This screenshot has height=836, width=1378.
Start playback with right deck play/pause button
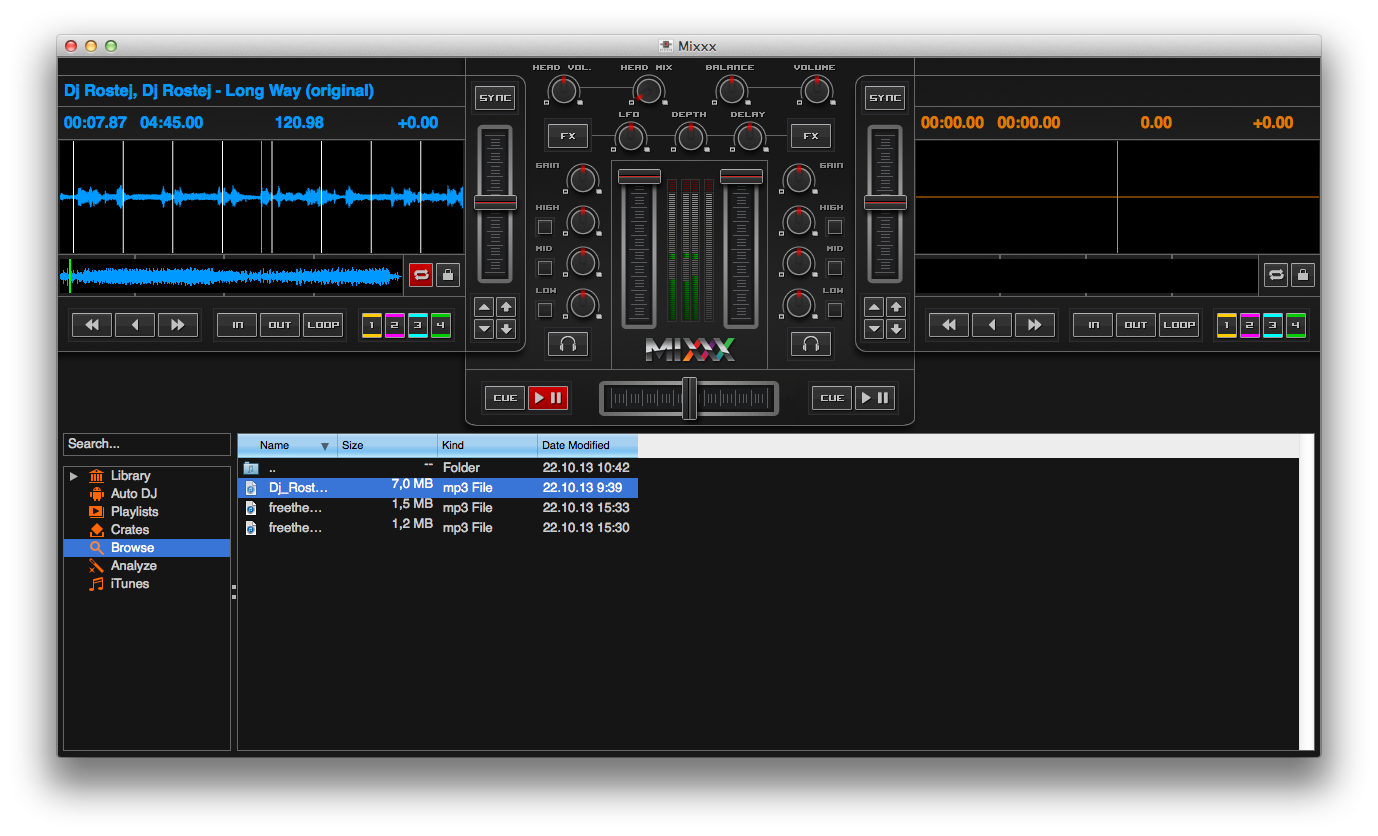click(x=875, y=398)
